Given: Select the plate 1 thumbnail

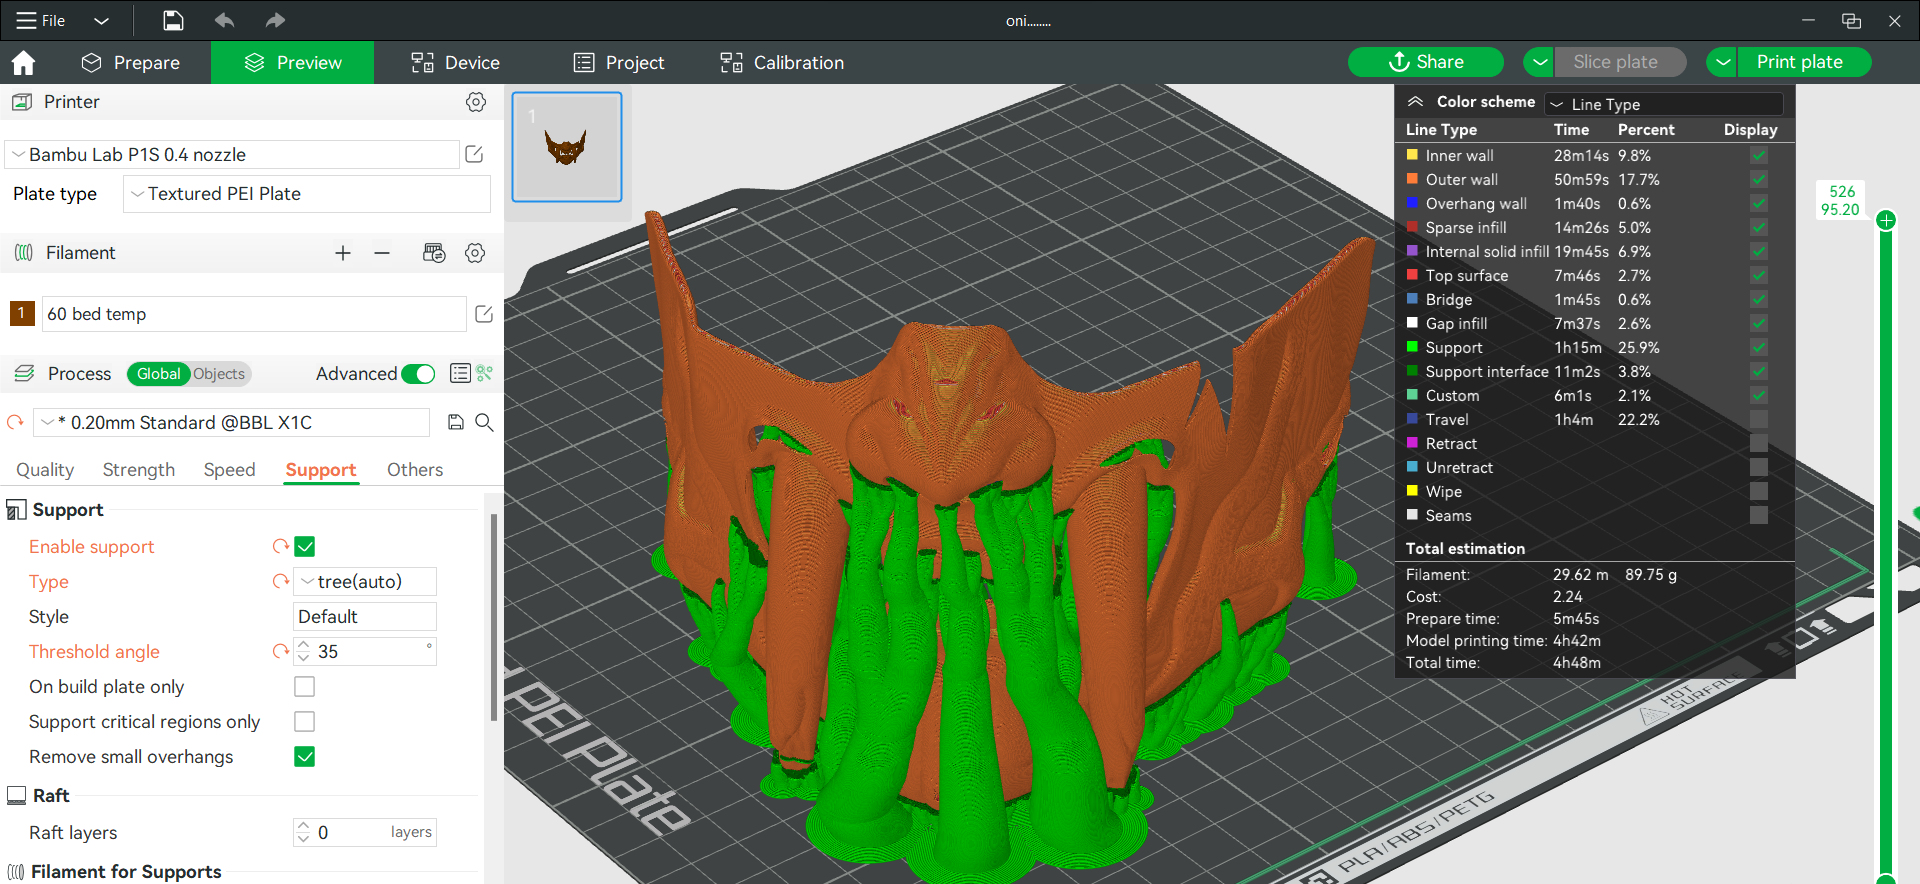Looking at the screenshot, I should tap(567, 147).
